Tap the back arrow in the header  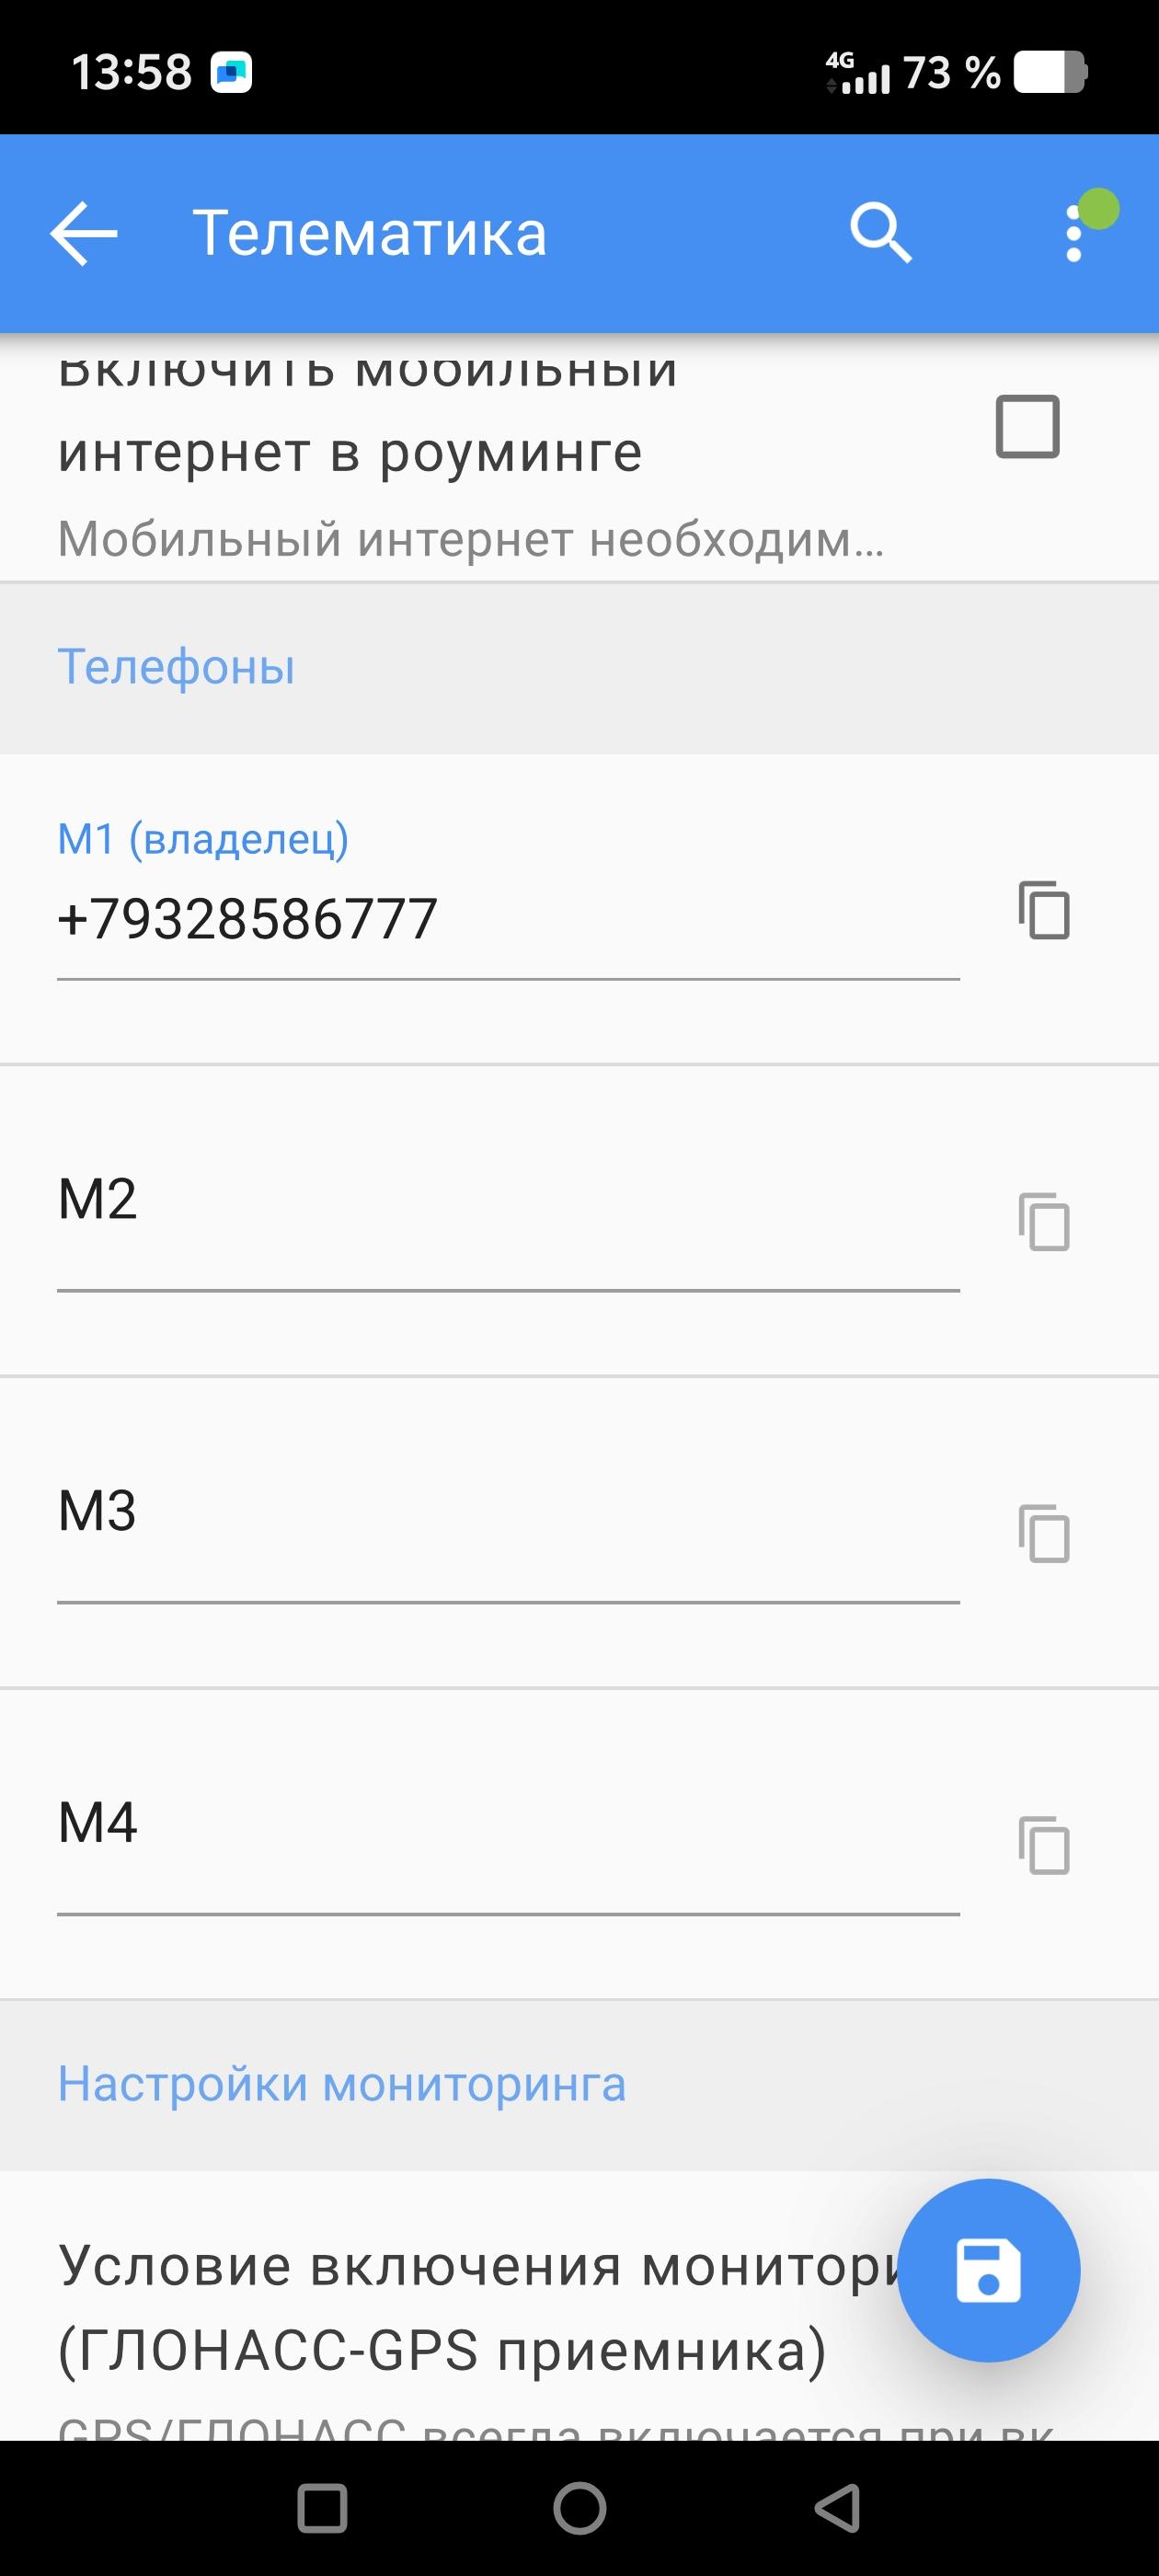pos(84,234)
